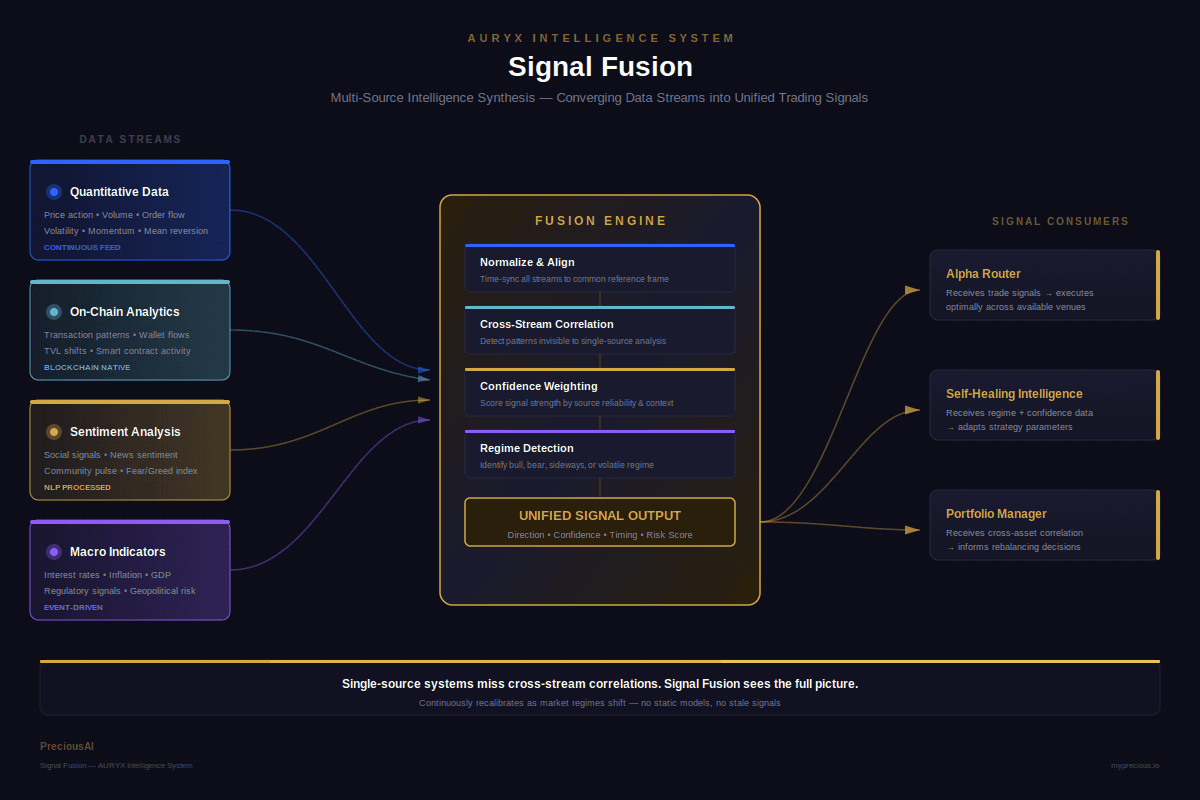Enable the BLOCKCHAIN NATIVE indicator
The height and width of the screenshot is (800, 1200).
click(85, 367)
